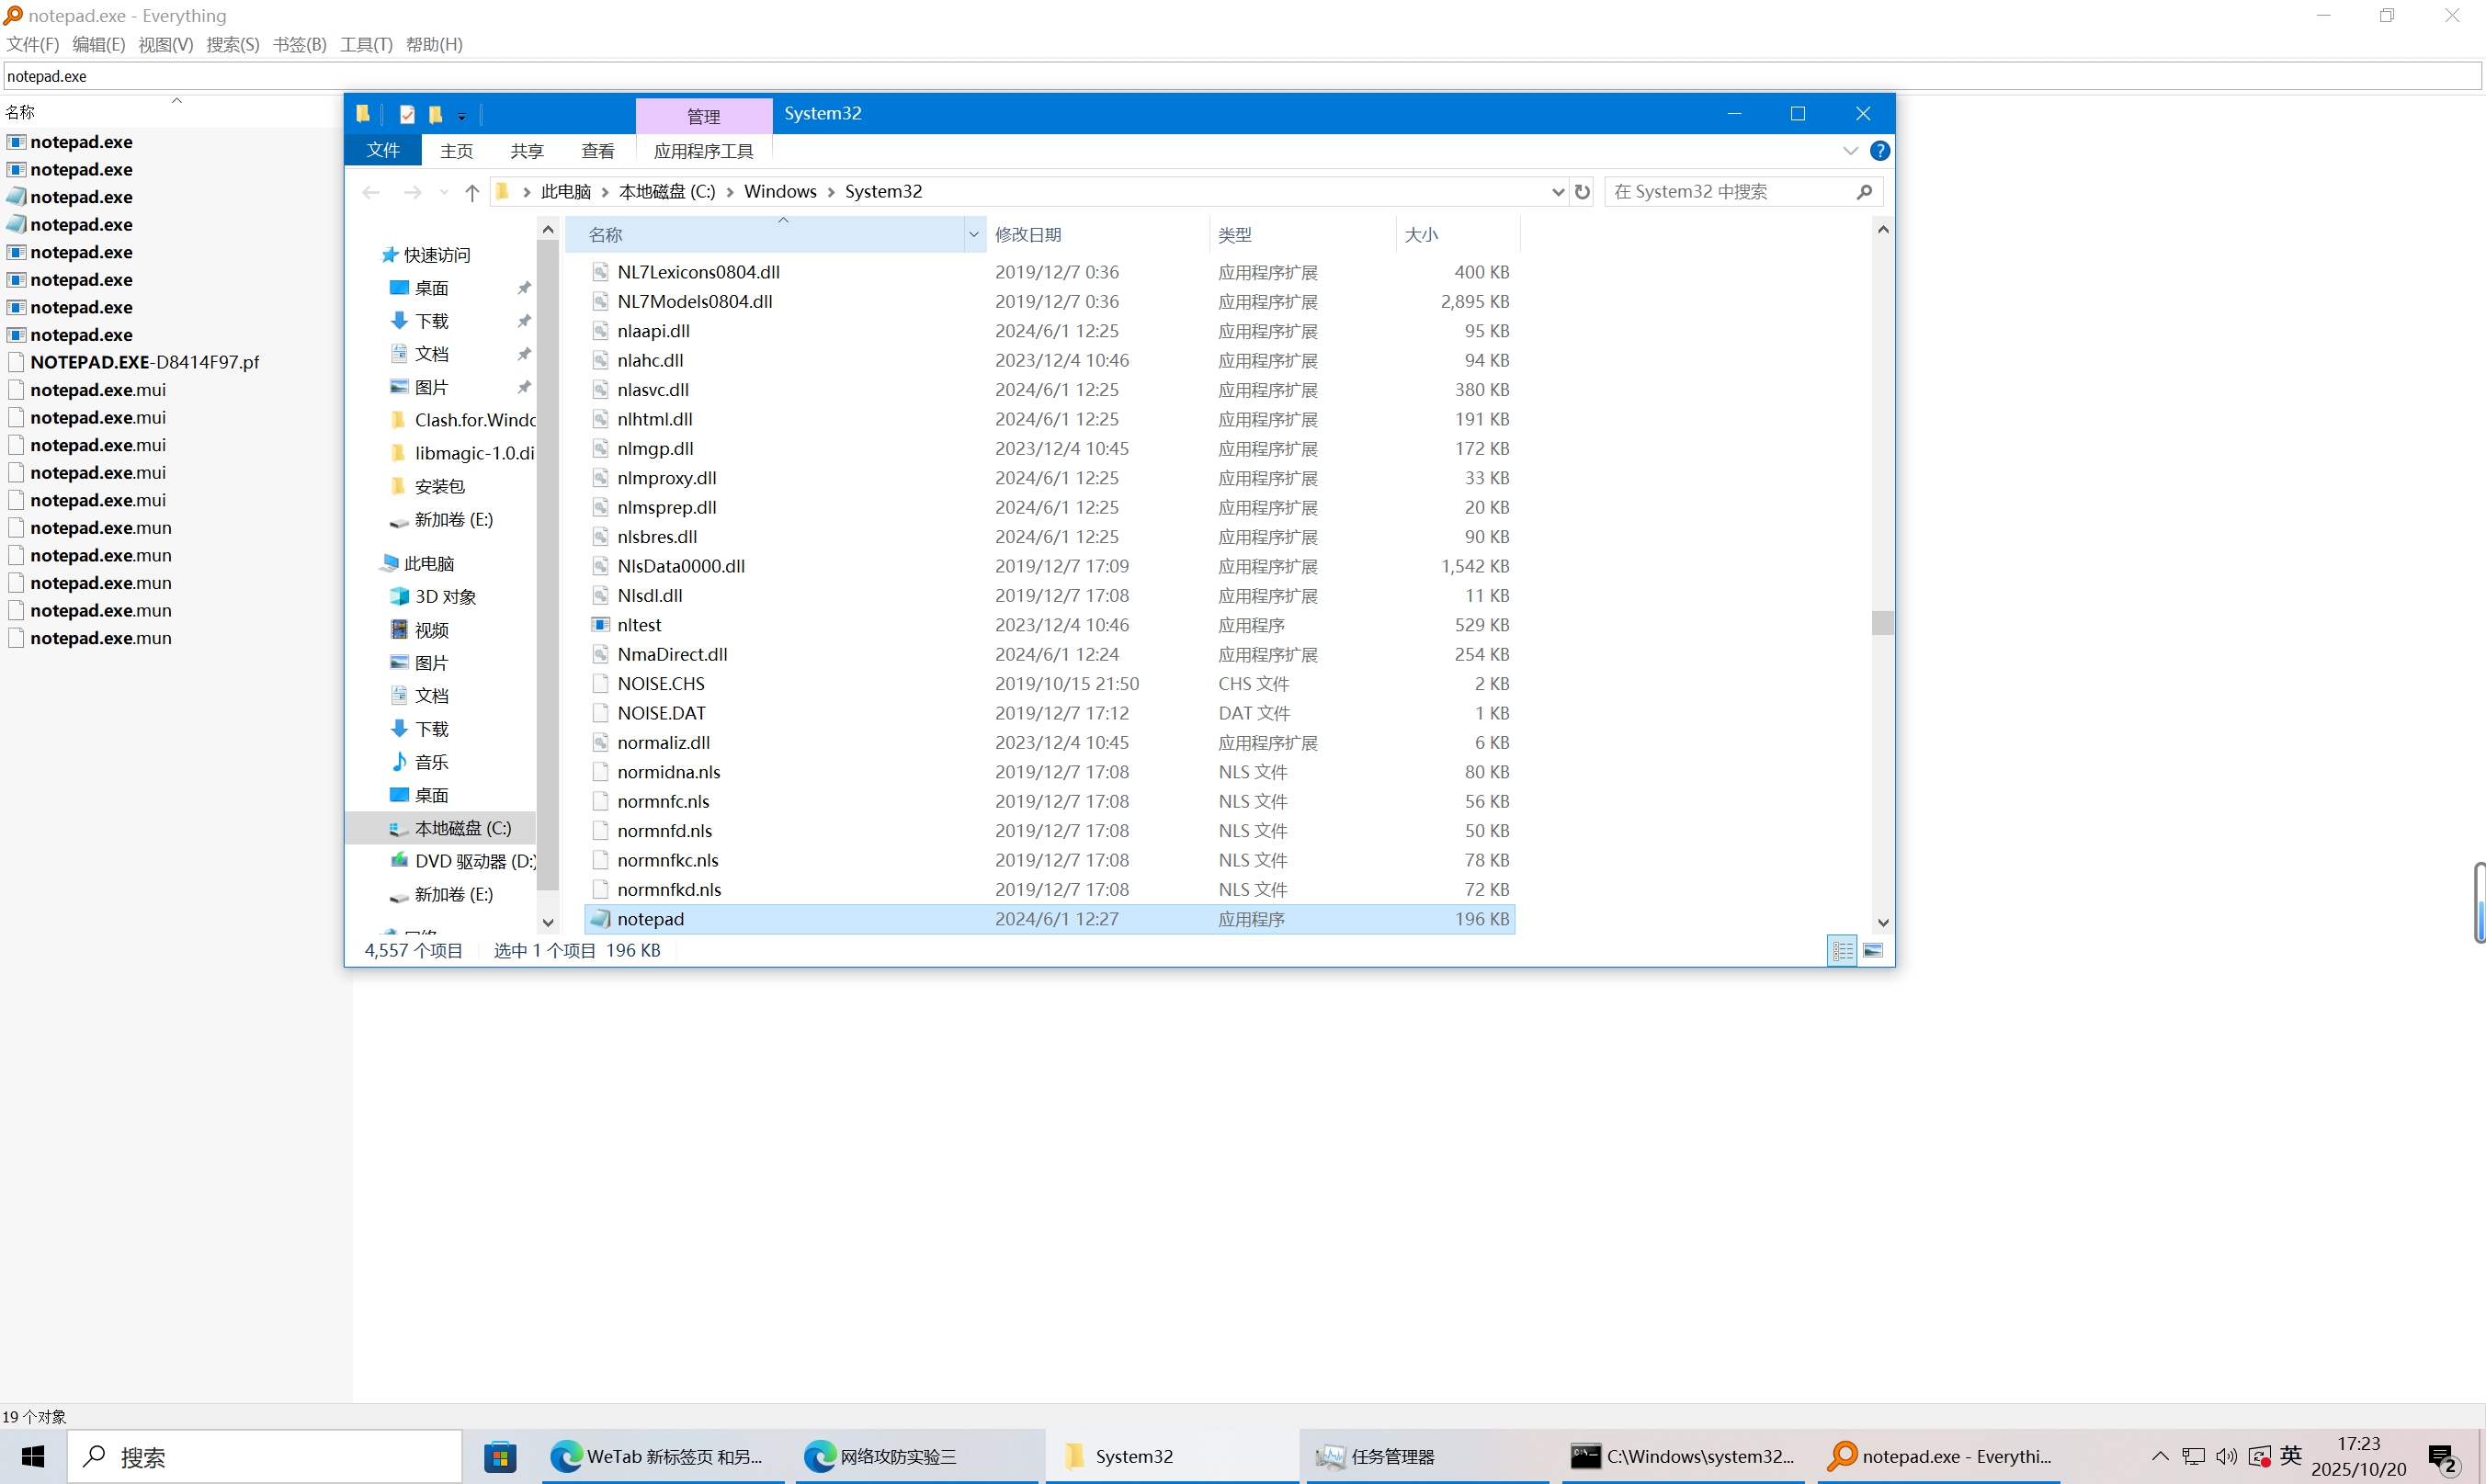Unpin 文档 quick access pin icon
This screenshot has height=1484, width=2486.
click(x=524, y=354)
